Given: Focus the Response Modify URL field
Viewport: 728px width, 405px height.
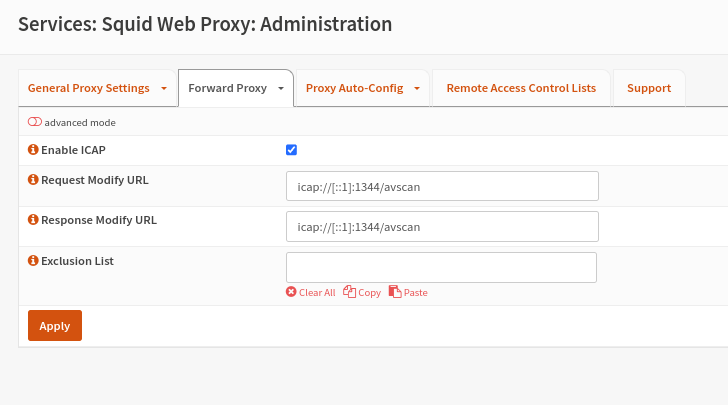Looking at the screenshot, I should click(x=442, y=227).
